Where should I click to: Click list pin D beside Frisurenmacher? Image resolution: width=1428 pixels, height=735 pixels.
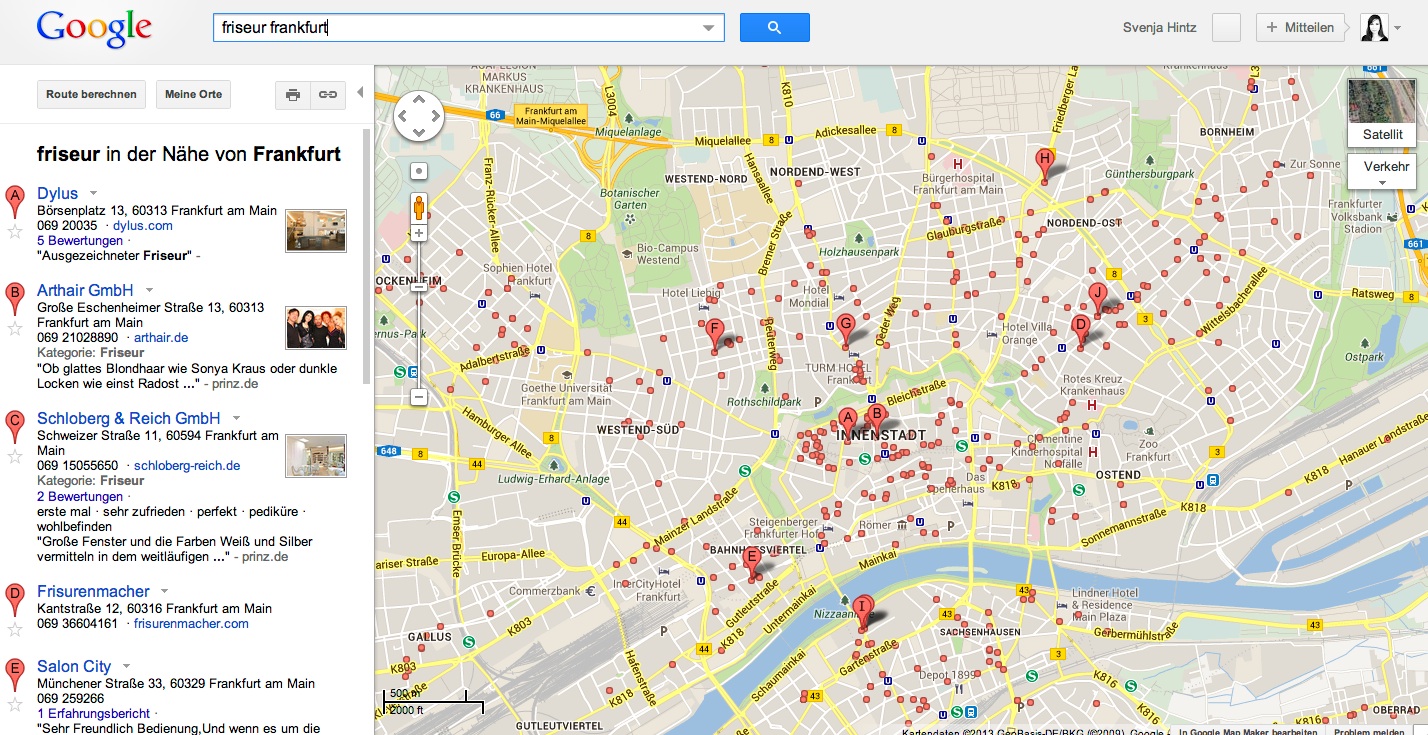[15, 600]
